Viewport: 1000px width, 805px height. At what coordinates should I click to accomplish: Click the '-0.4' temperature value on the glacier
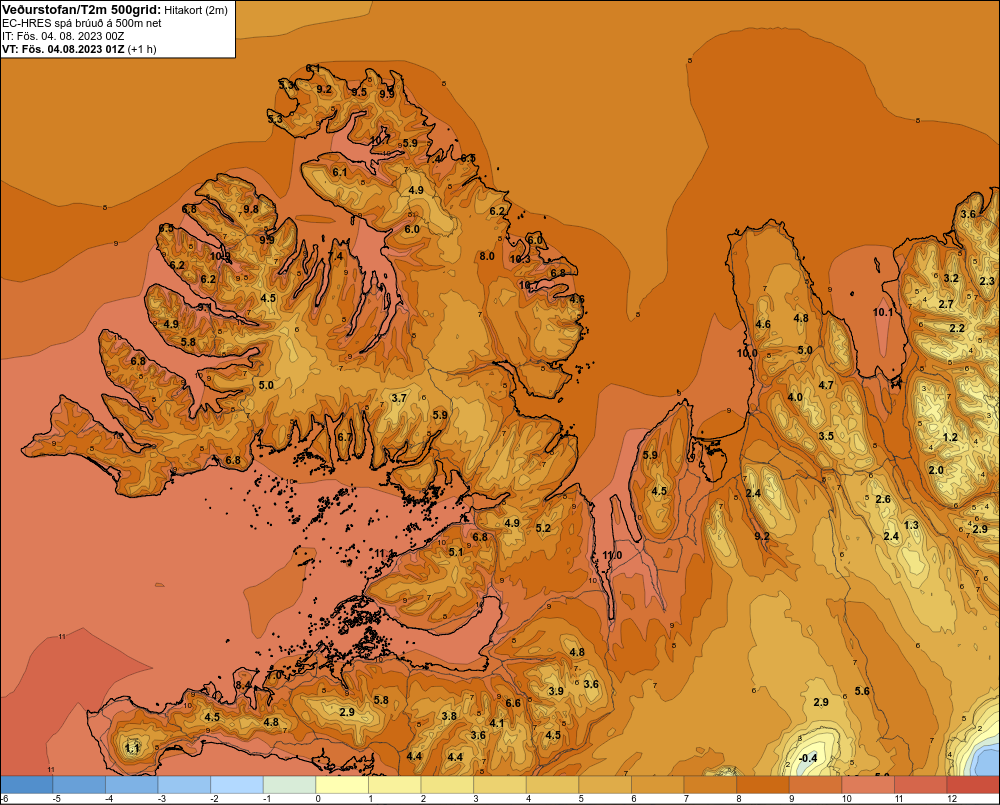click(808, 758)
